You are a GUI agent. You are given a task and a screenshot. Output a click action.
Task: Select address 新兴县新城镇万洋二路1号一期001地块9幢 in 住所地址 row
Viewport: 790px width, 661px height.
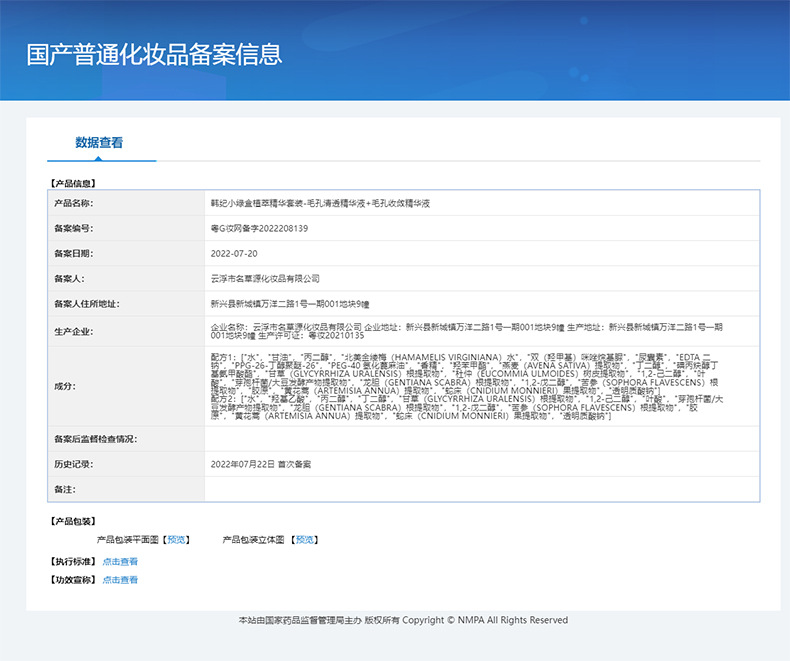pyautogui.click(x=290, y=304)
